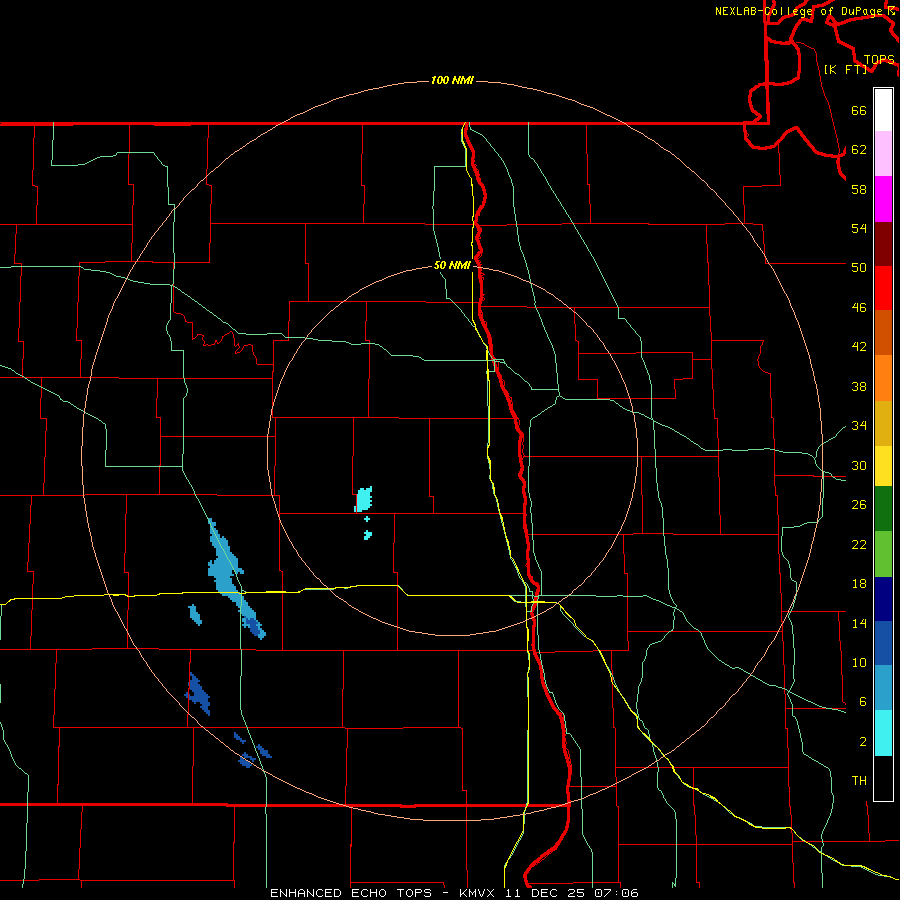Select the "50" legend value
Screen dimensions: 900x900
(x=859, y=267)
